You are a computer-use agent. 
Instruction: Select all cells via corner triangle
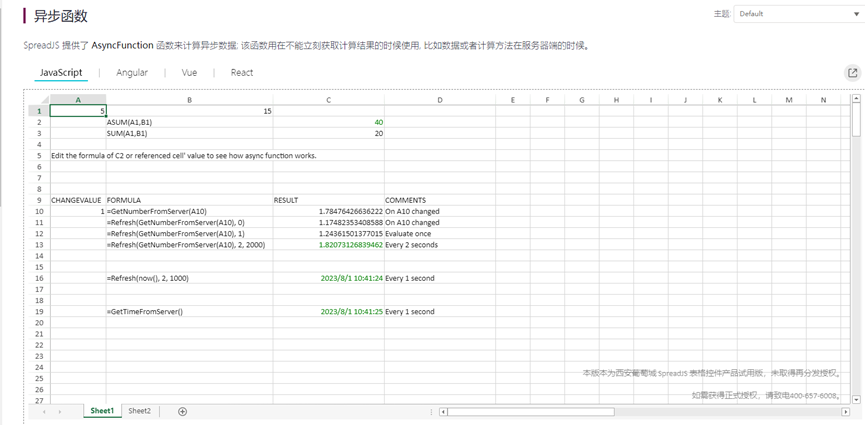click(x=39, y=99)
